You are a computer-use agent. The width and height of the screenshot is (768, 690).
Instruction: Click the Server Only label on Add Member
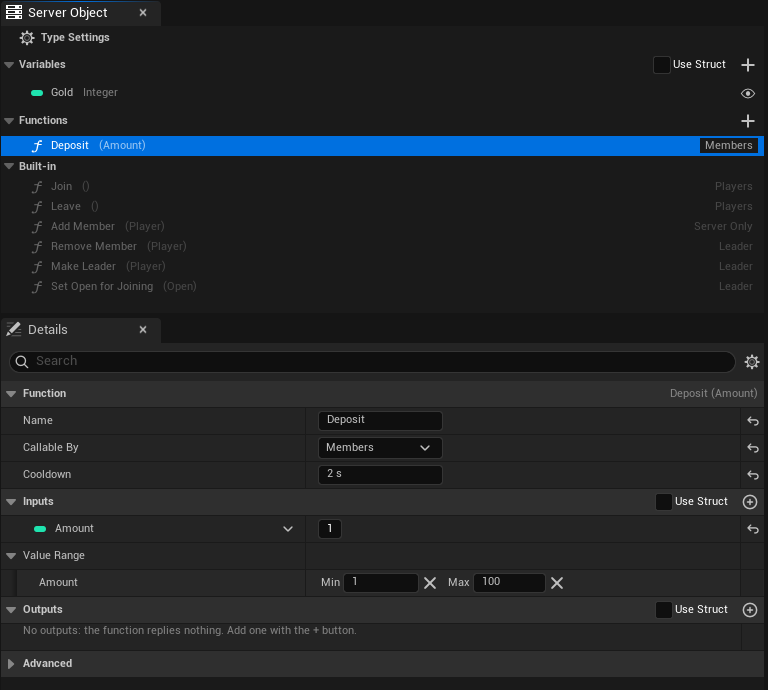723,226
